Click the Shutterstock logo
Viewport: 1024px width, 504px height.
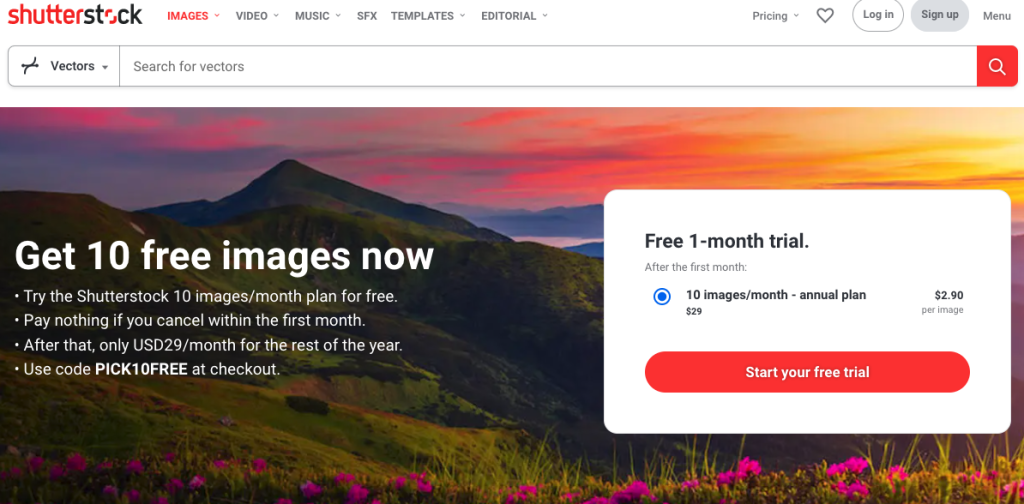(75, 14)
